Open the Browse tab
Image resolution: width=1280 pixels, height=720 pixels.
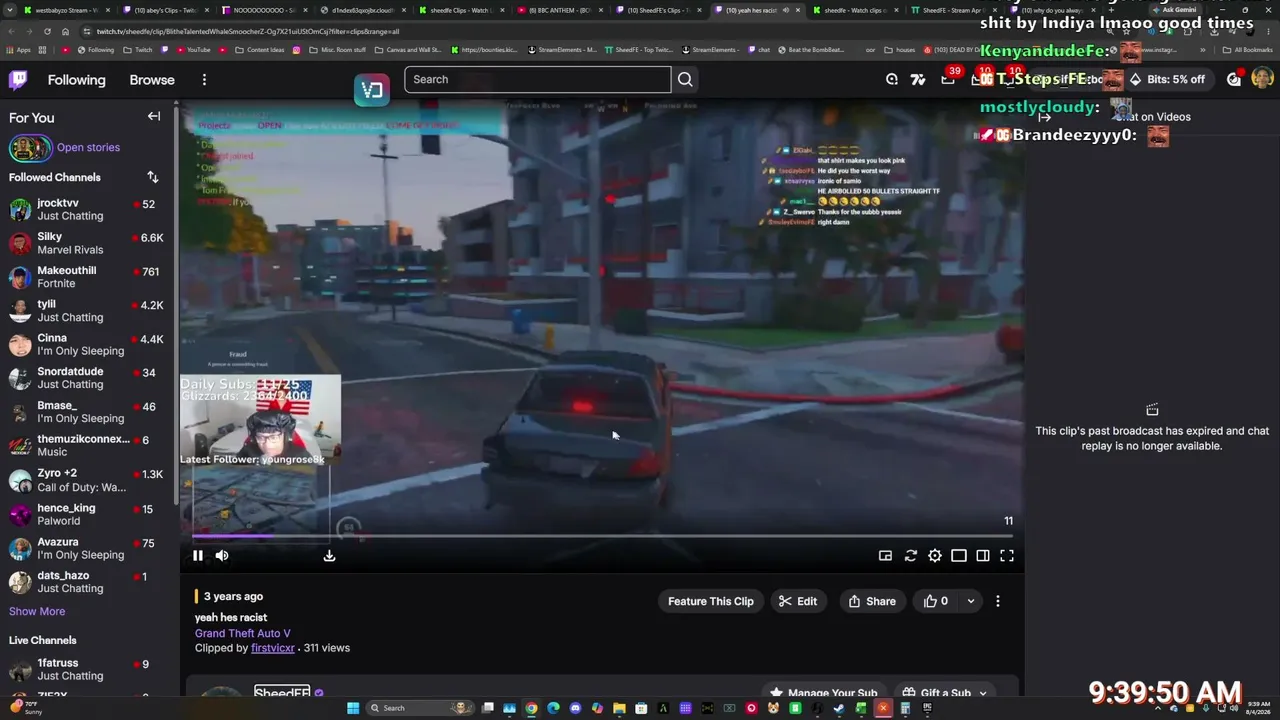click(x=152, y=80)
